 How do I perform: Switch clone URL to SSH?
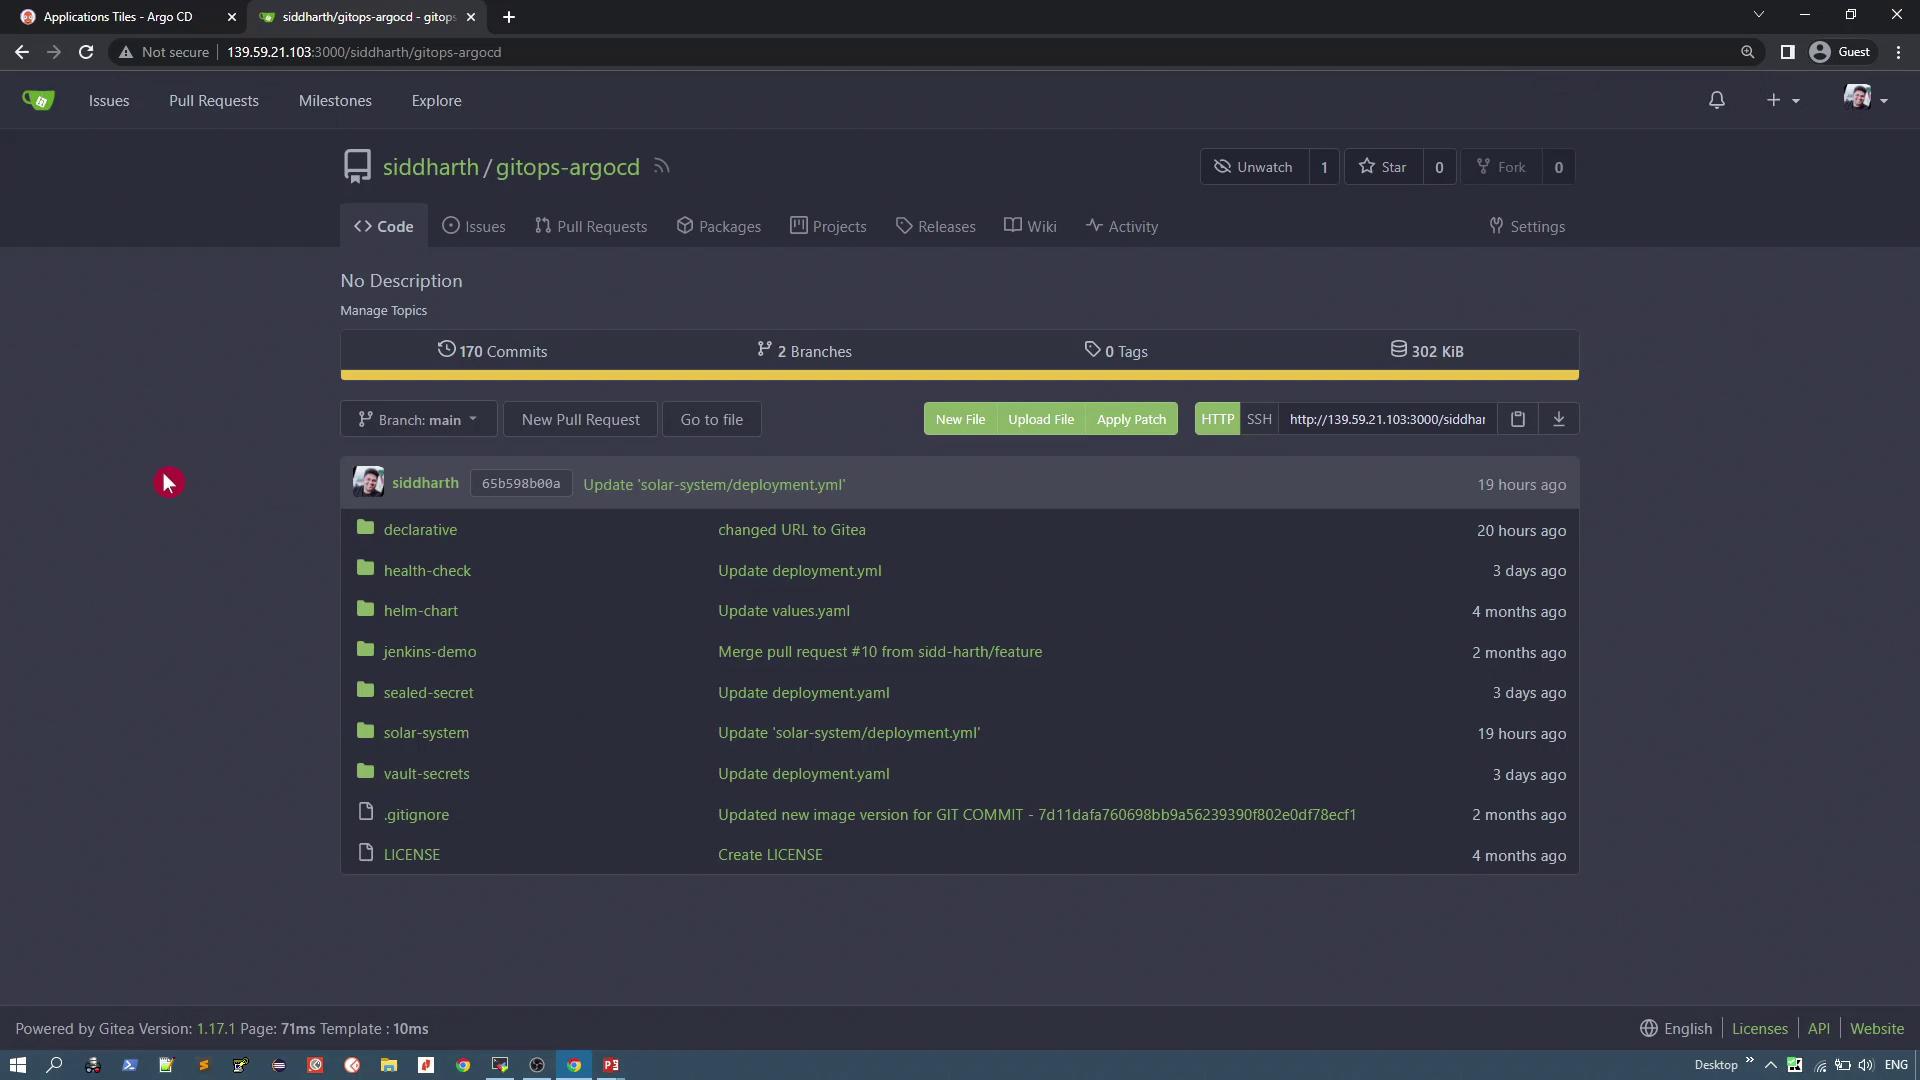[1259, 419]
